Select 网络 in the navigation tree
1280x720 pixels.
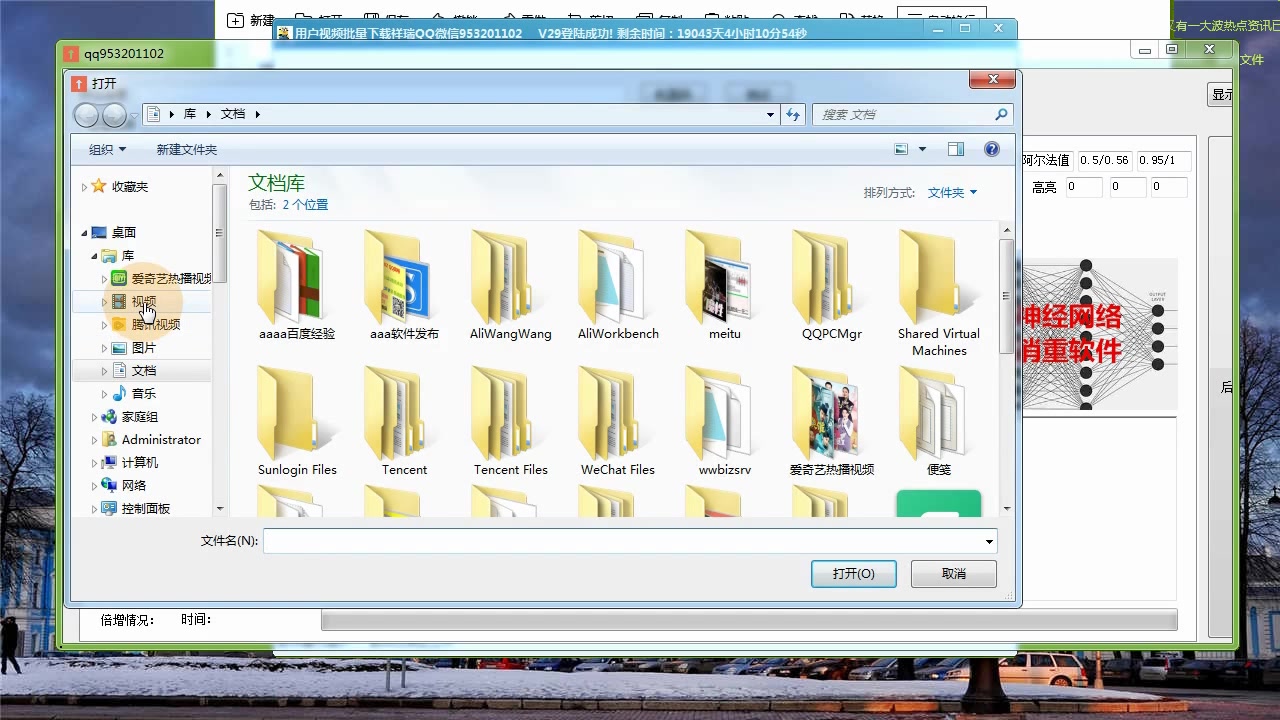(134, 485)
